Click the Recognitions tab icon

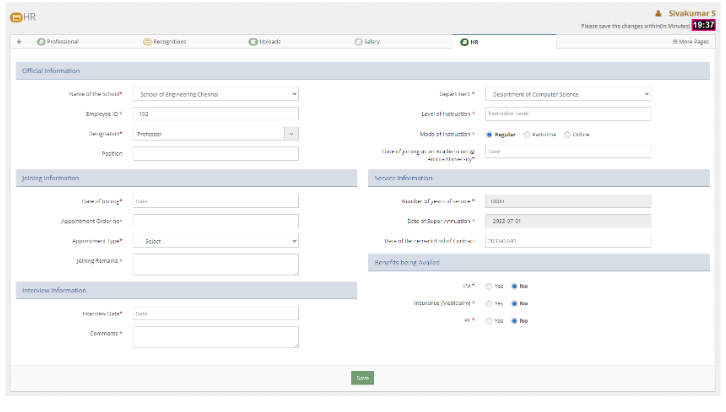[x=147, y=41]
